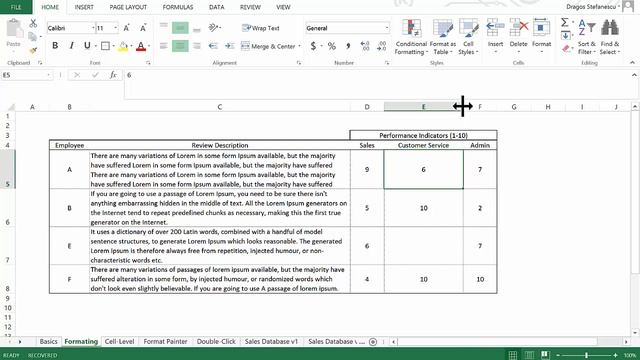Image resolution: width=640 pixels, height=360 pixels.
Task: Toggle Center horizontal alignment
Action: pos(180,46)
